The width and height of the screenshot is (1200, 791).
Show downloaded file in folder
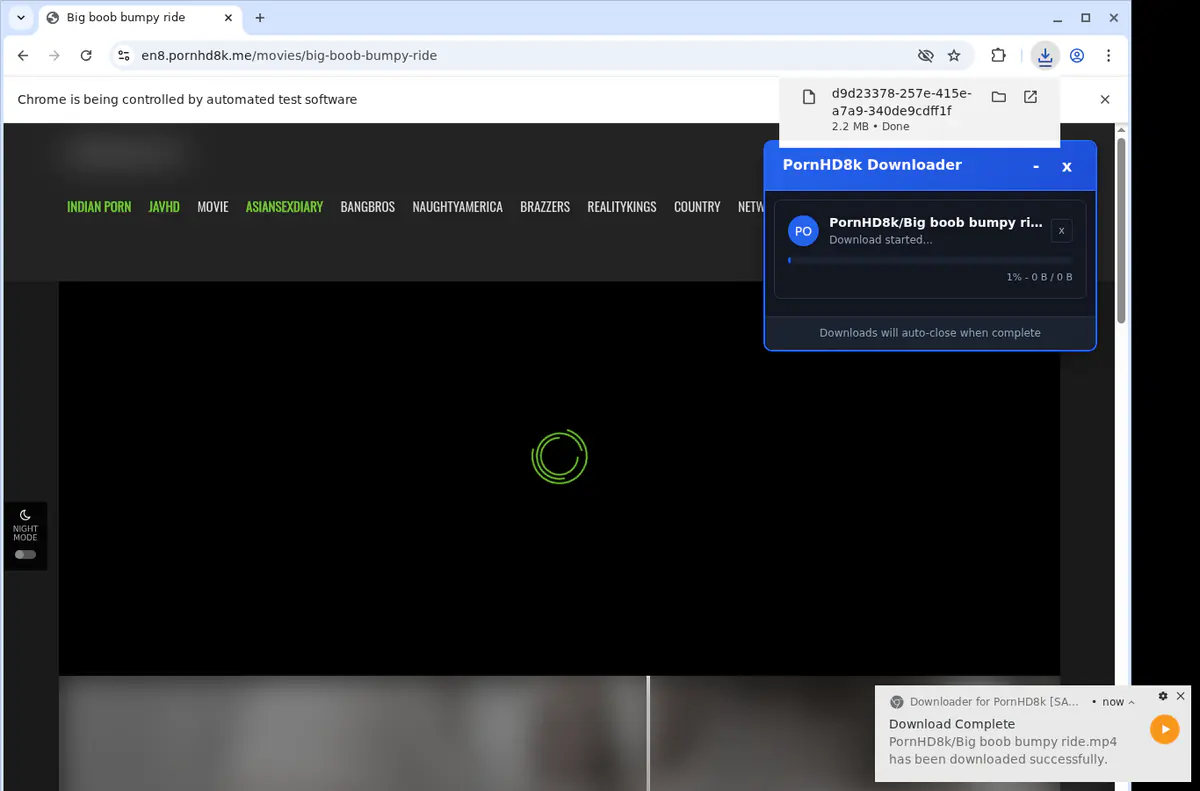point(998,97)
